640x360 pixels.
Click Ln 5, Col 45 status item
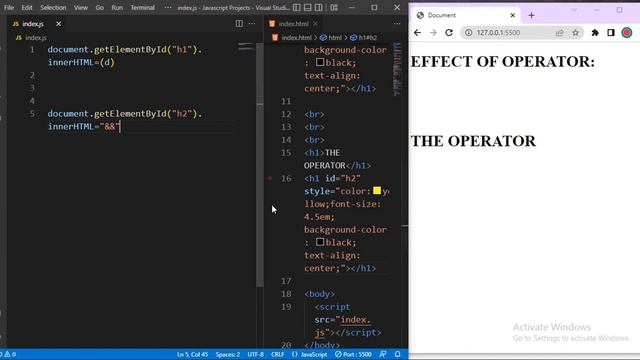[192, 354]
